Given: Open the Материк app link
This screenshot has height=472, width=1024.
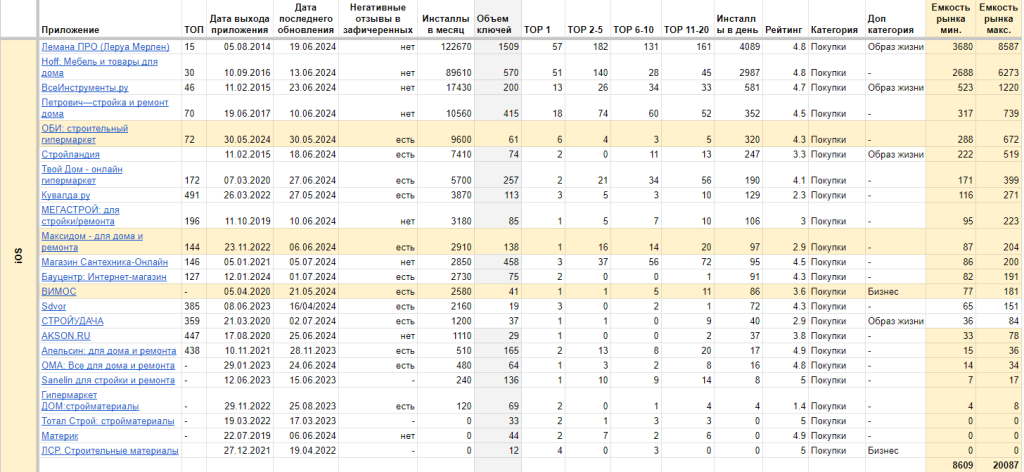Looking at the screenshot, I should 60,435.
